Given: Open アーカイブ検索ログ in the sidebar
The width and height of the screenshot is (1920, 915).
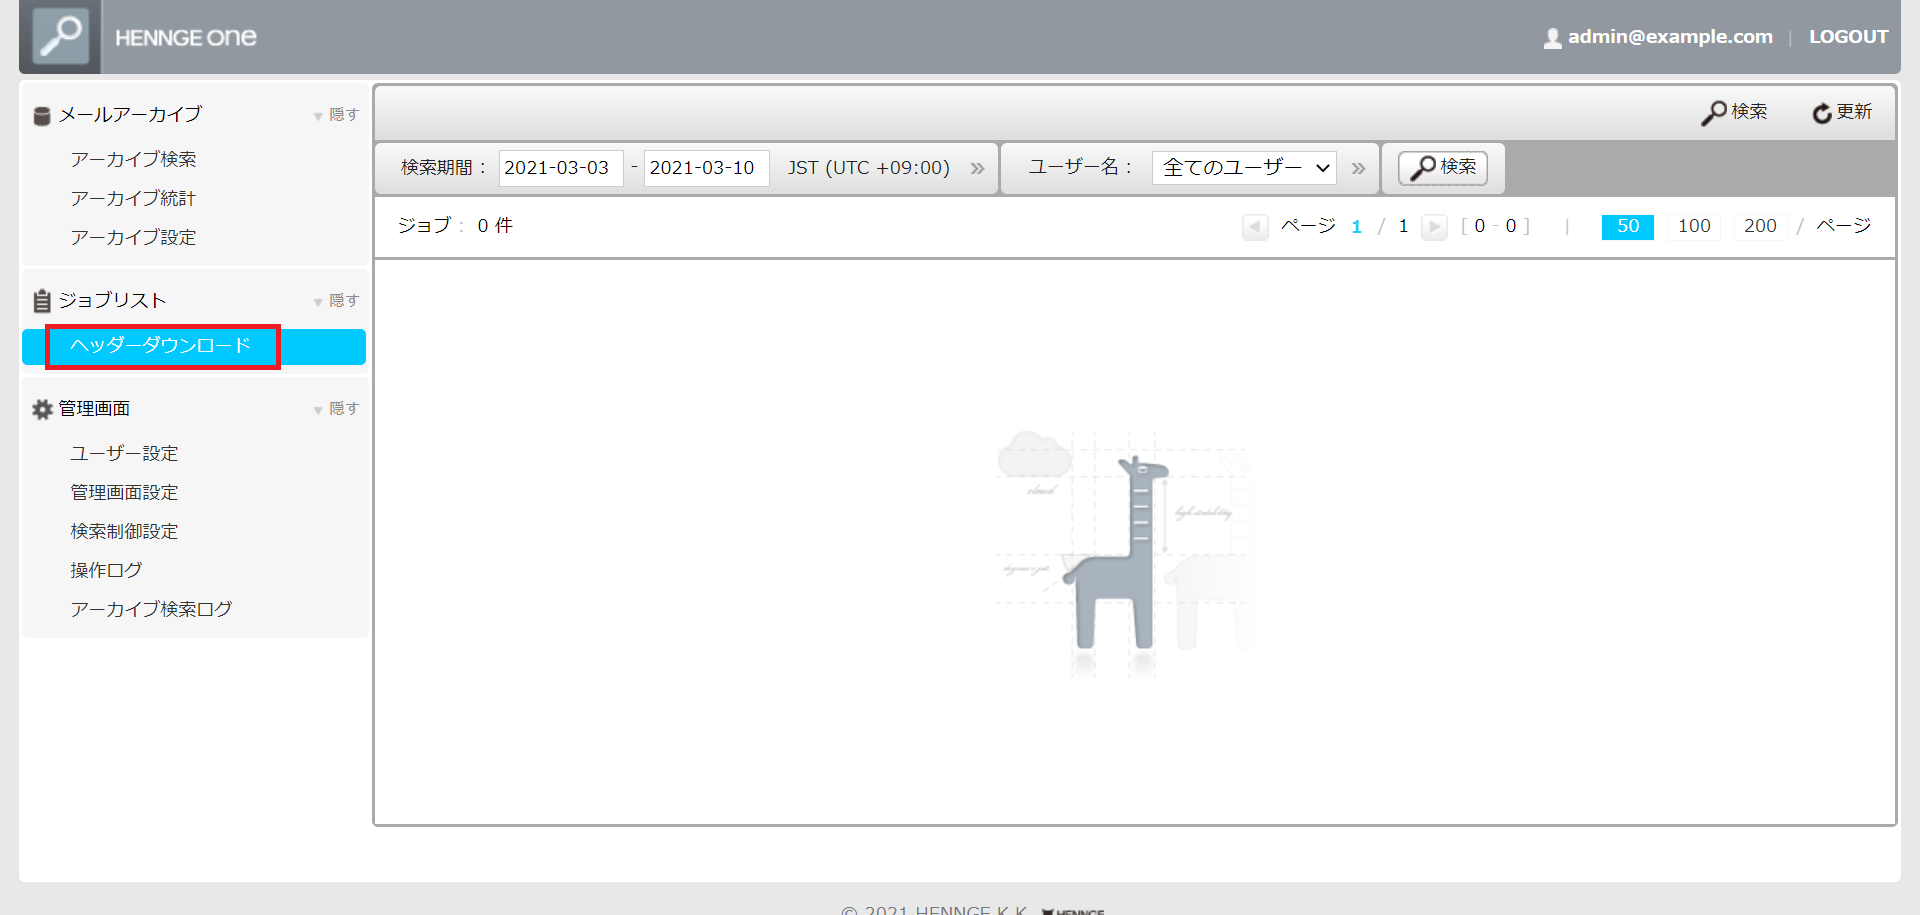Looking at the screenshot, I should click(151, 610).
